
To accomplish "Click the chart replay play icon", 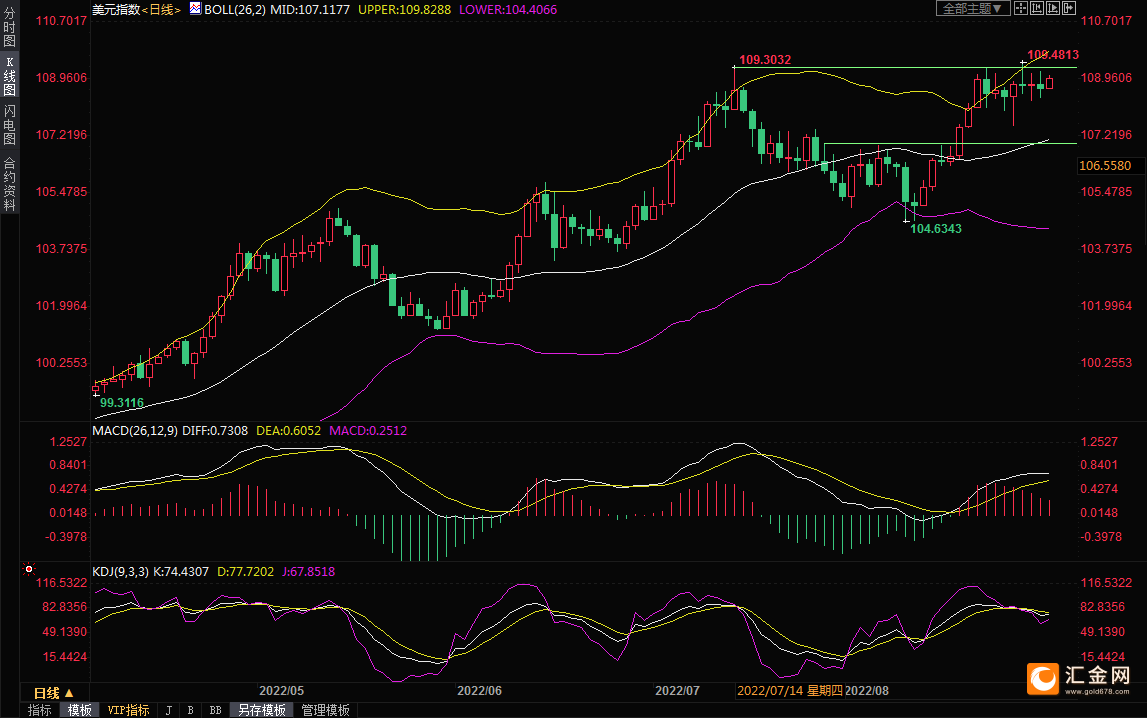I will click(x=1053, y=8).
